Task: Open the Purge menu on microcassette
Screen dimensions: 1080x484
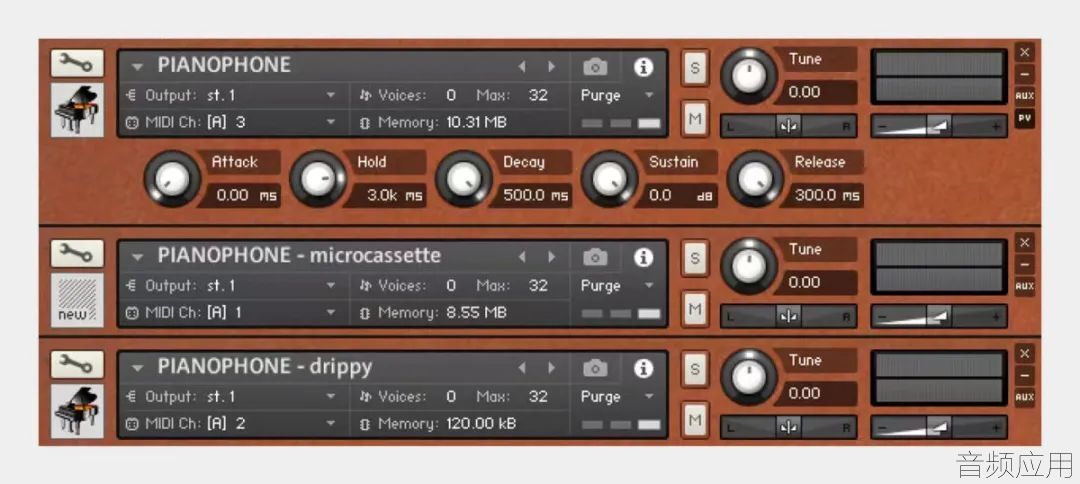Action: [x=617, y=286]
